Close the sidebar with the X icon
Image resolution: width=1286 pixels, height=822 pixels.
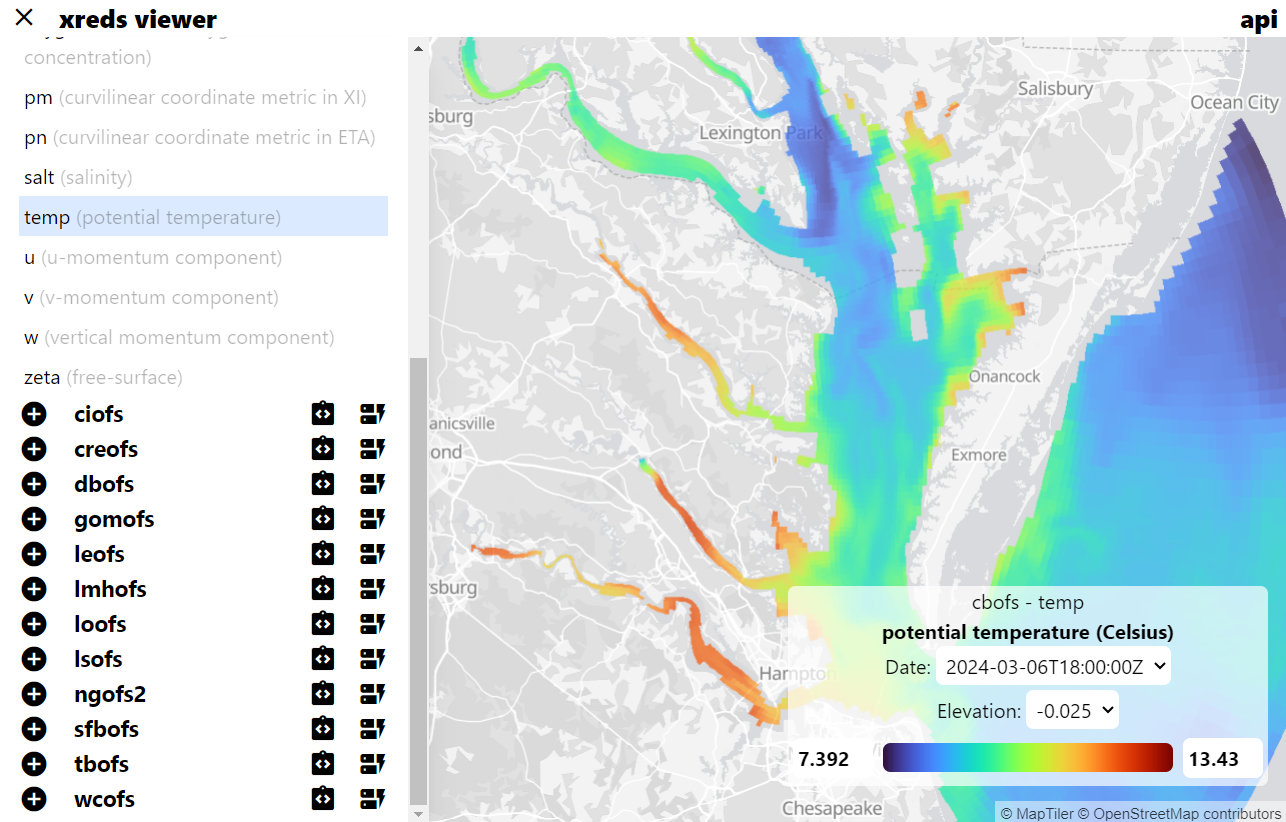[x=24, y=17]
